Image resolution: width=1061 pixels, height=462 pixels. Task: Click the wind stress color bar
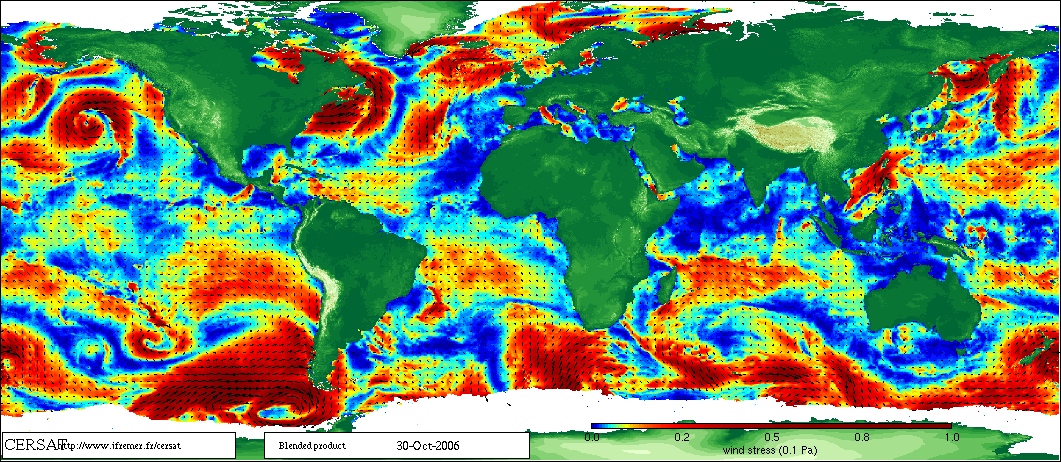coord(771,426)
